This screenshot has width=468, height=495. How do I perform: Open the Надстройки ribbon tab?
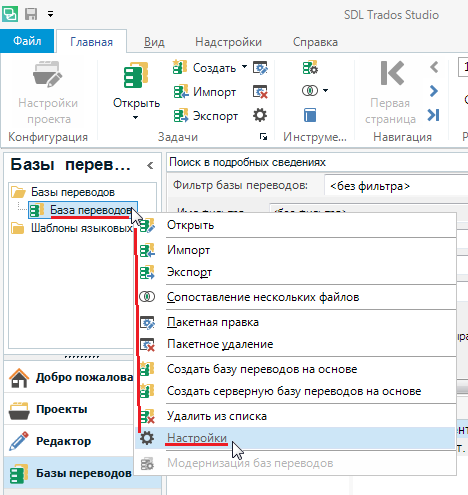click(228, 42)
